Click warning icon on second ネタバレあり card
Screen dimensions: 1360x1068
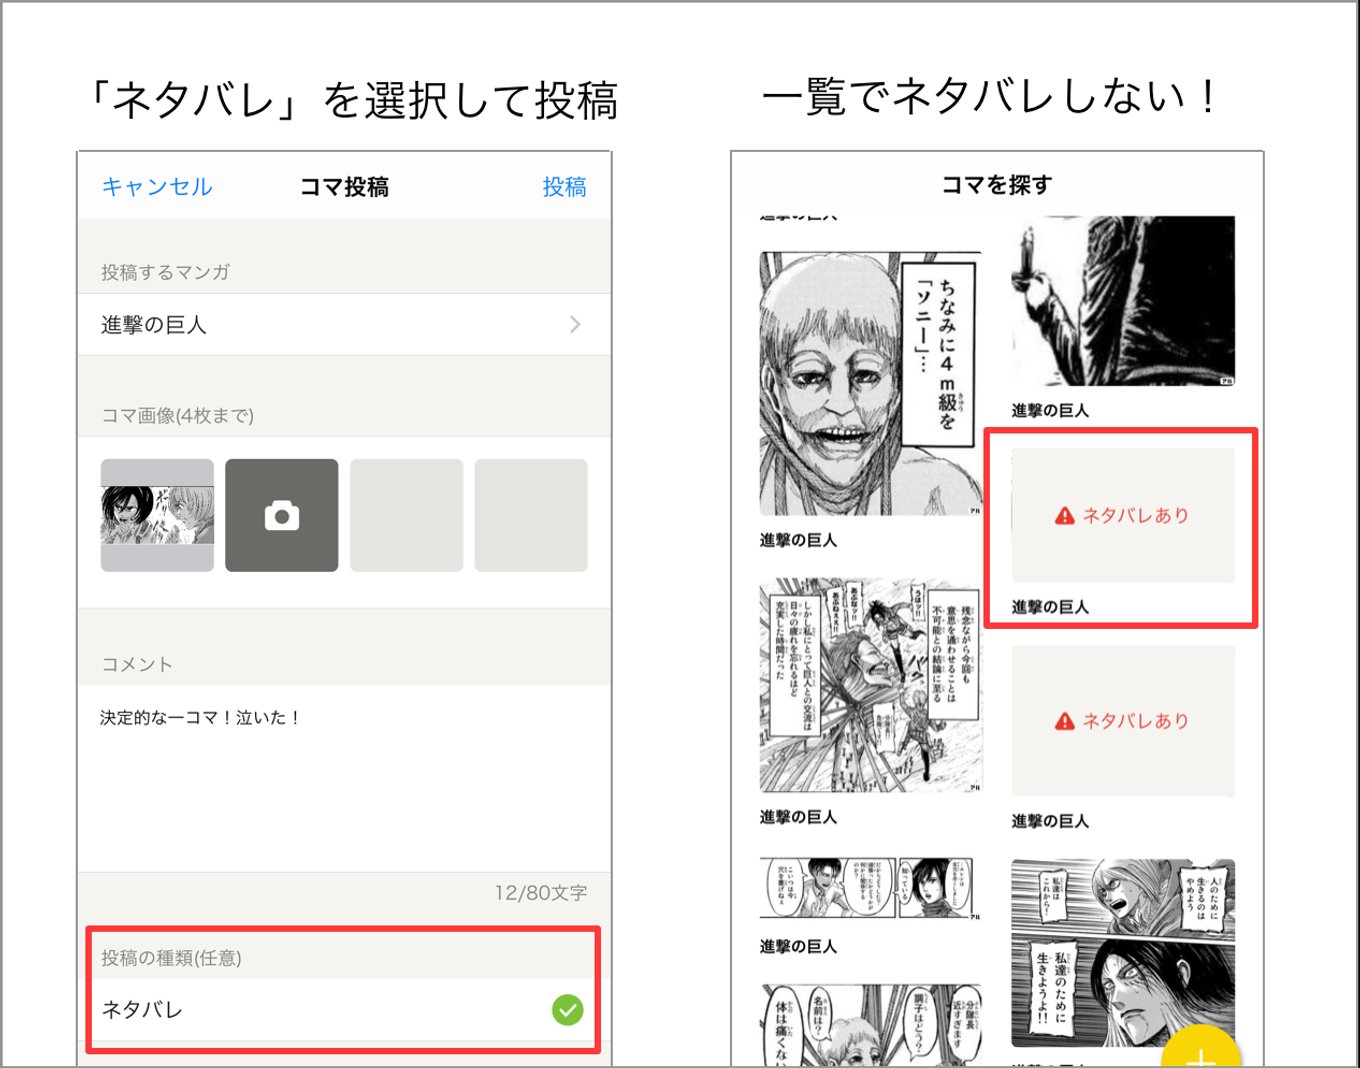(x=1065, y=721)
